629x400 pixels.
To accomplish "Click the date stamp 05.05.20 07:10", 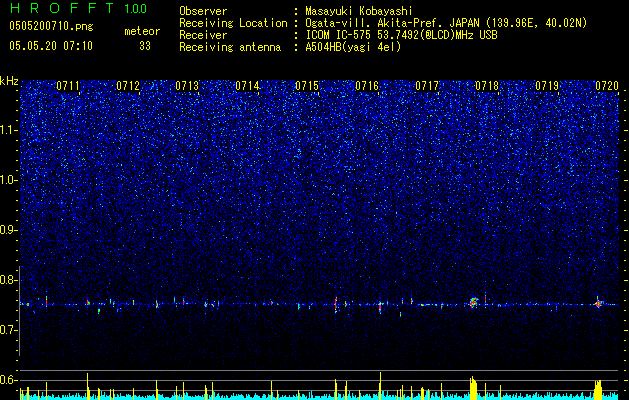I will coord(51,46).
